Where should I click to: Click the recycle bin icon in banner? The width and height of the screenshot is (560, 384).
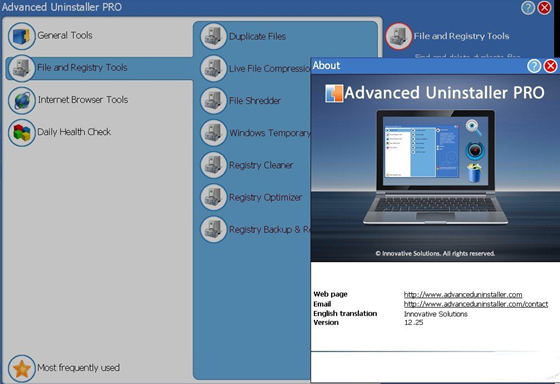point(475,173)
